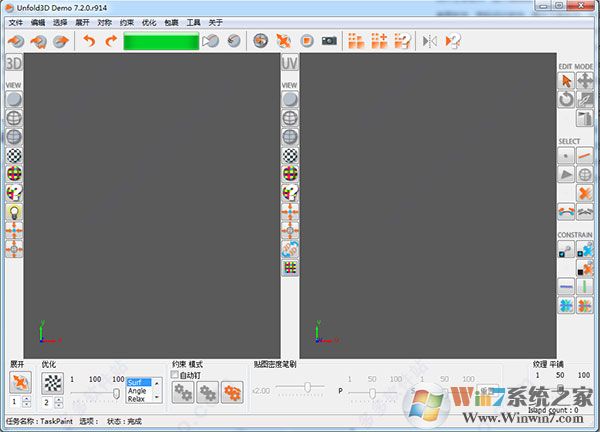Select the arrow pointer tool in Edit Mode
This screenshot has width=600, height=432.
pyautogui.click(x=566, y=80)
